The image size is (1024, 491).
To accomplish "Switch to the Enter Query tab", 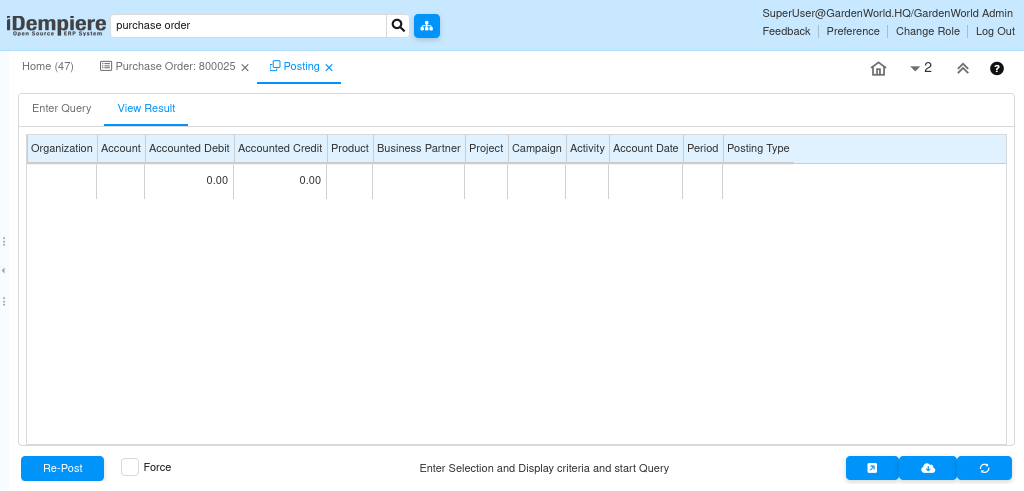I will click(62, 108).
